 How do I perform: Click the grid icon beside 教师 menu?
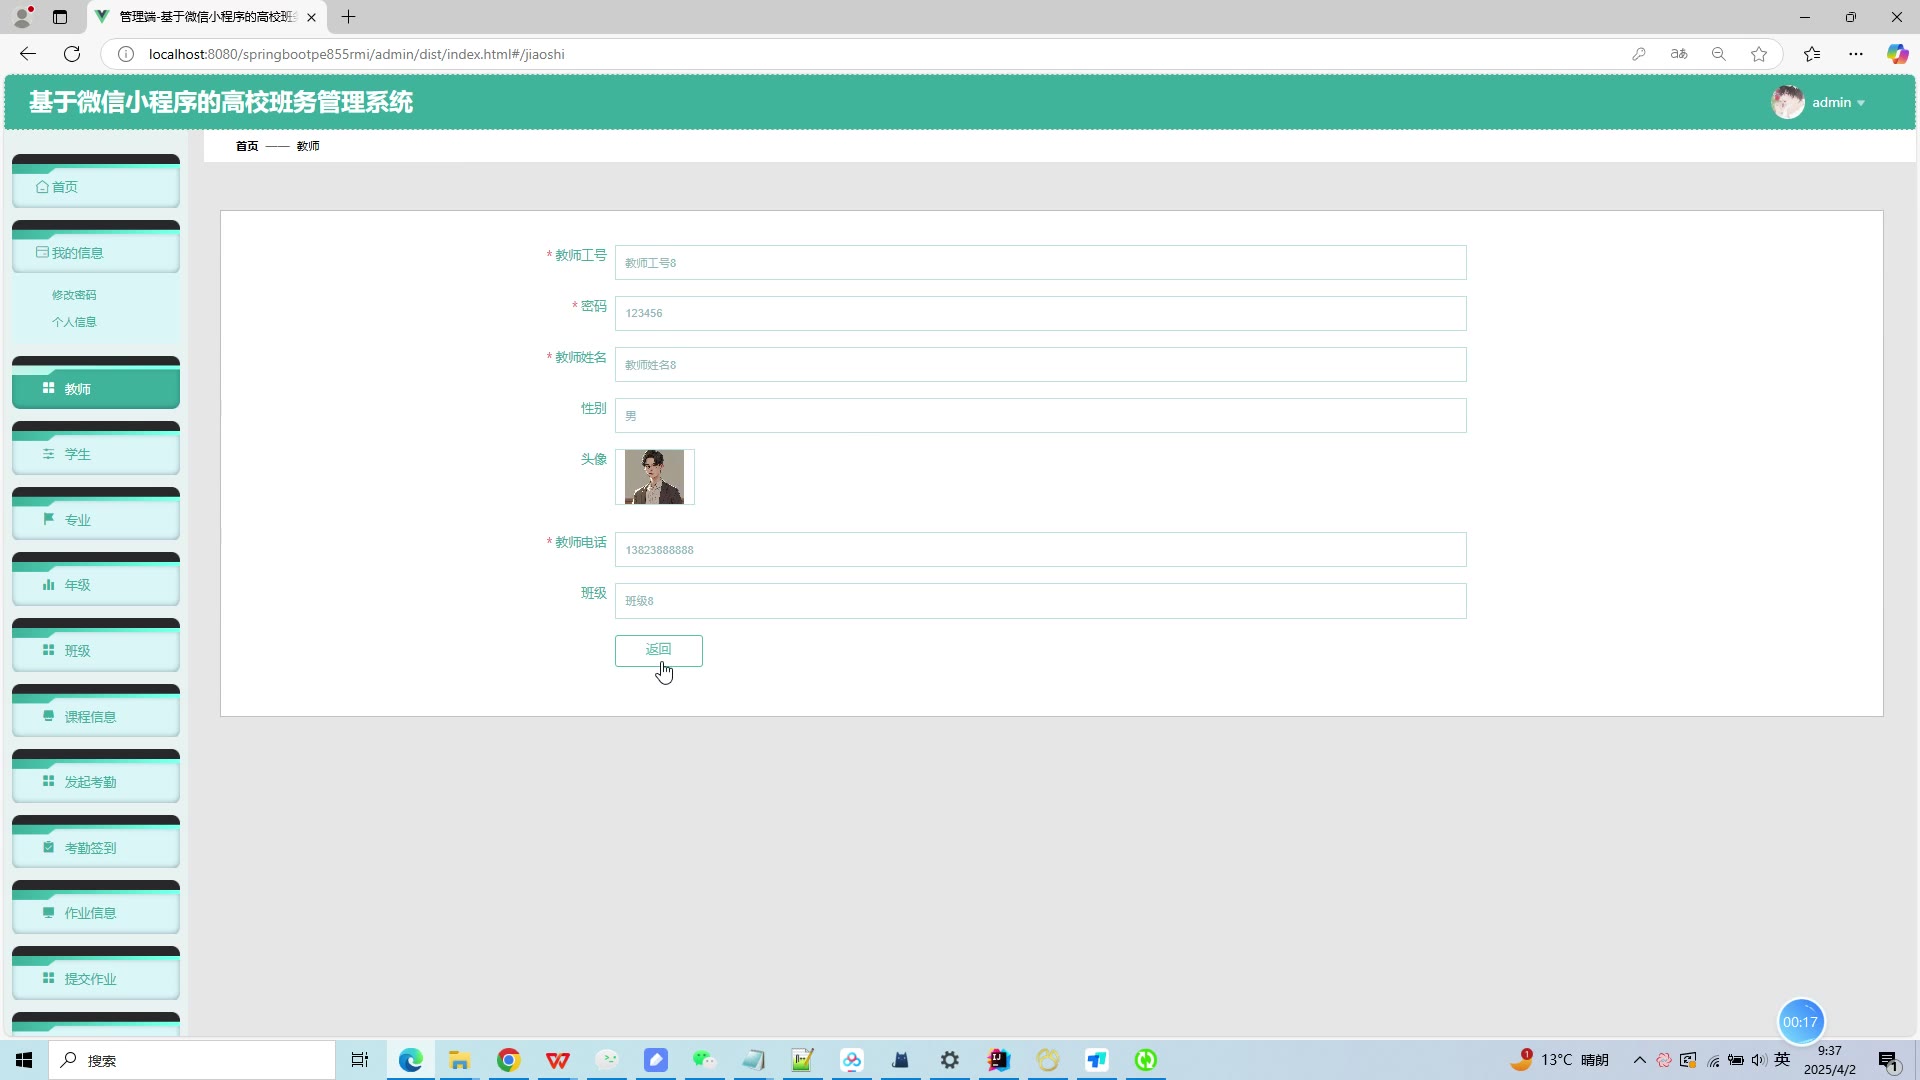pos(48,388)
